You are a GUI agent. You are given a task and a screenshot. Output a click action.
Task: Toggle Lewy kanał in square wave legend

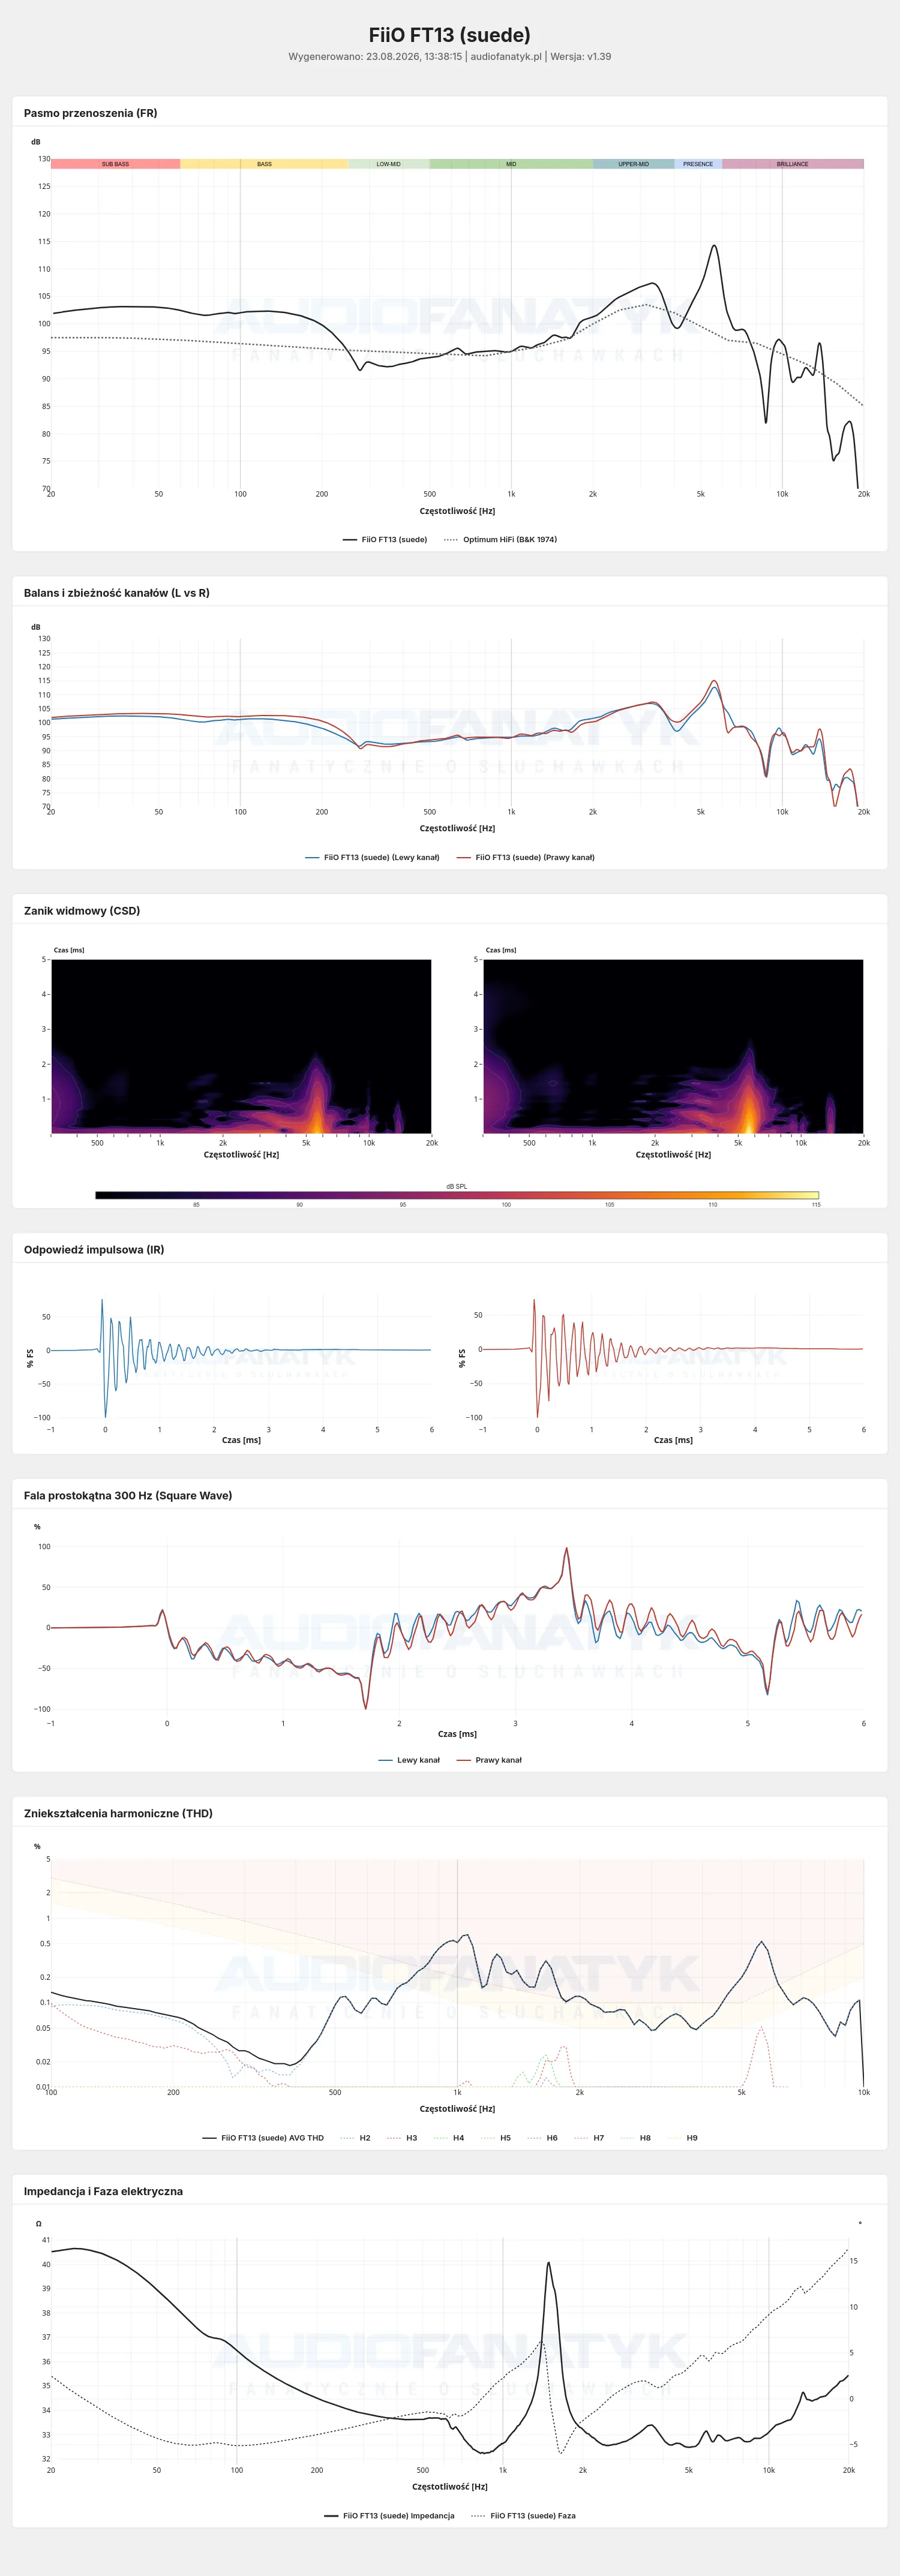[x=409, y=1760]
